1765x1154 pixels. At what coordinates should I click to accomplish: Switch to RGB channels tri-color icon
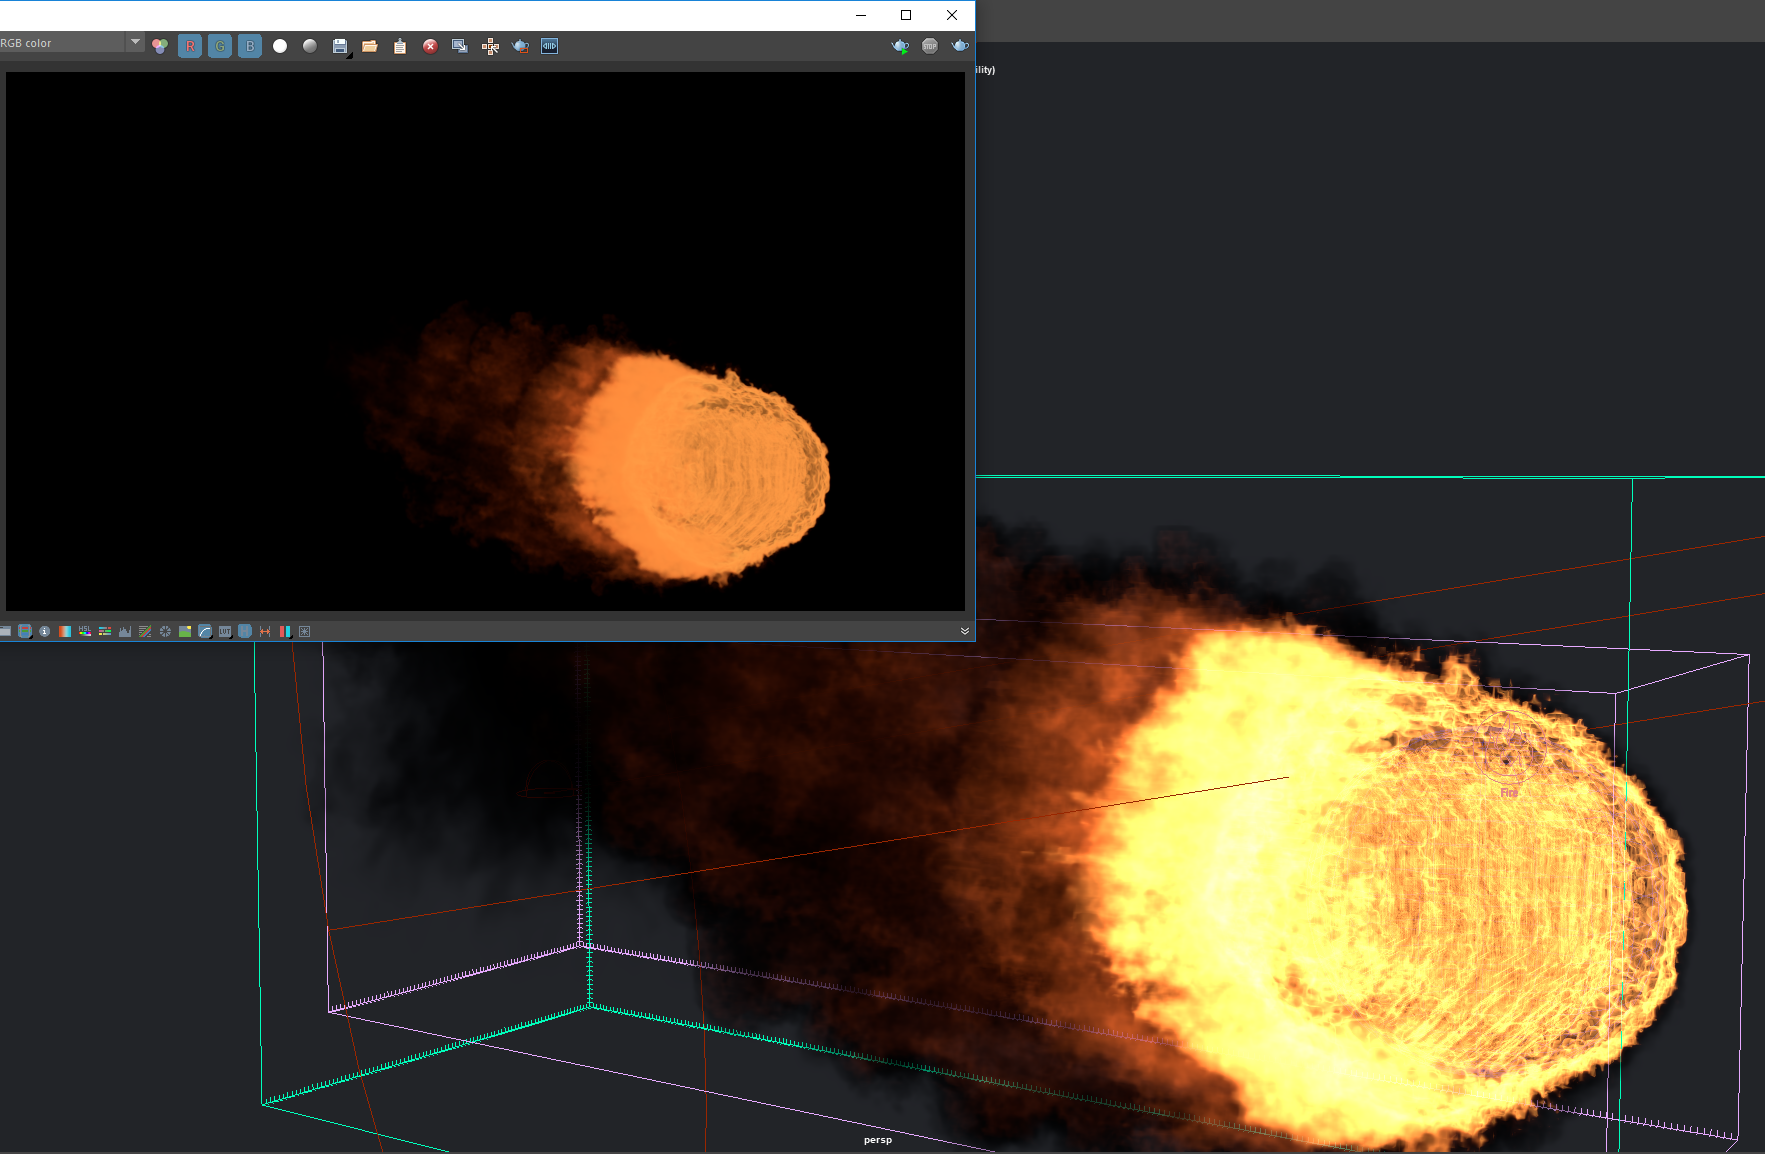pos(160,46)
